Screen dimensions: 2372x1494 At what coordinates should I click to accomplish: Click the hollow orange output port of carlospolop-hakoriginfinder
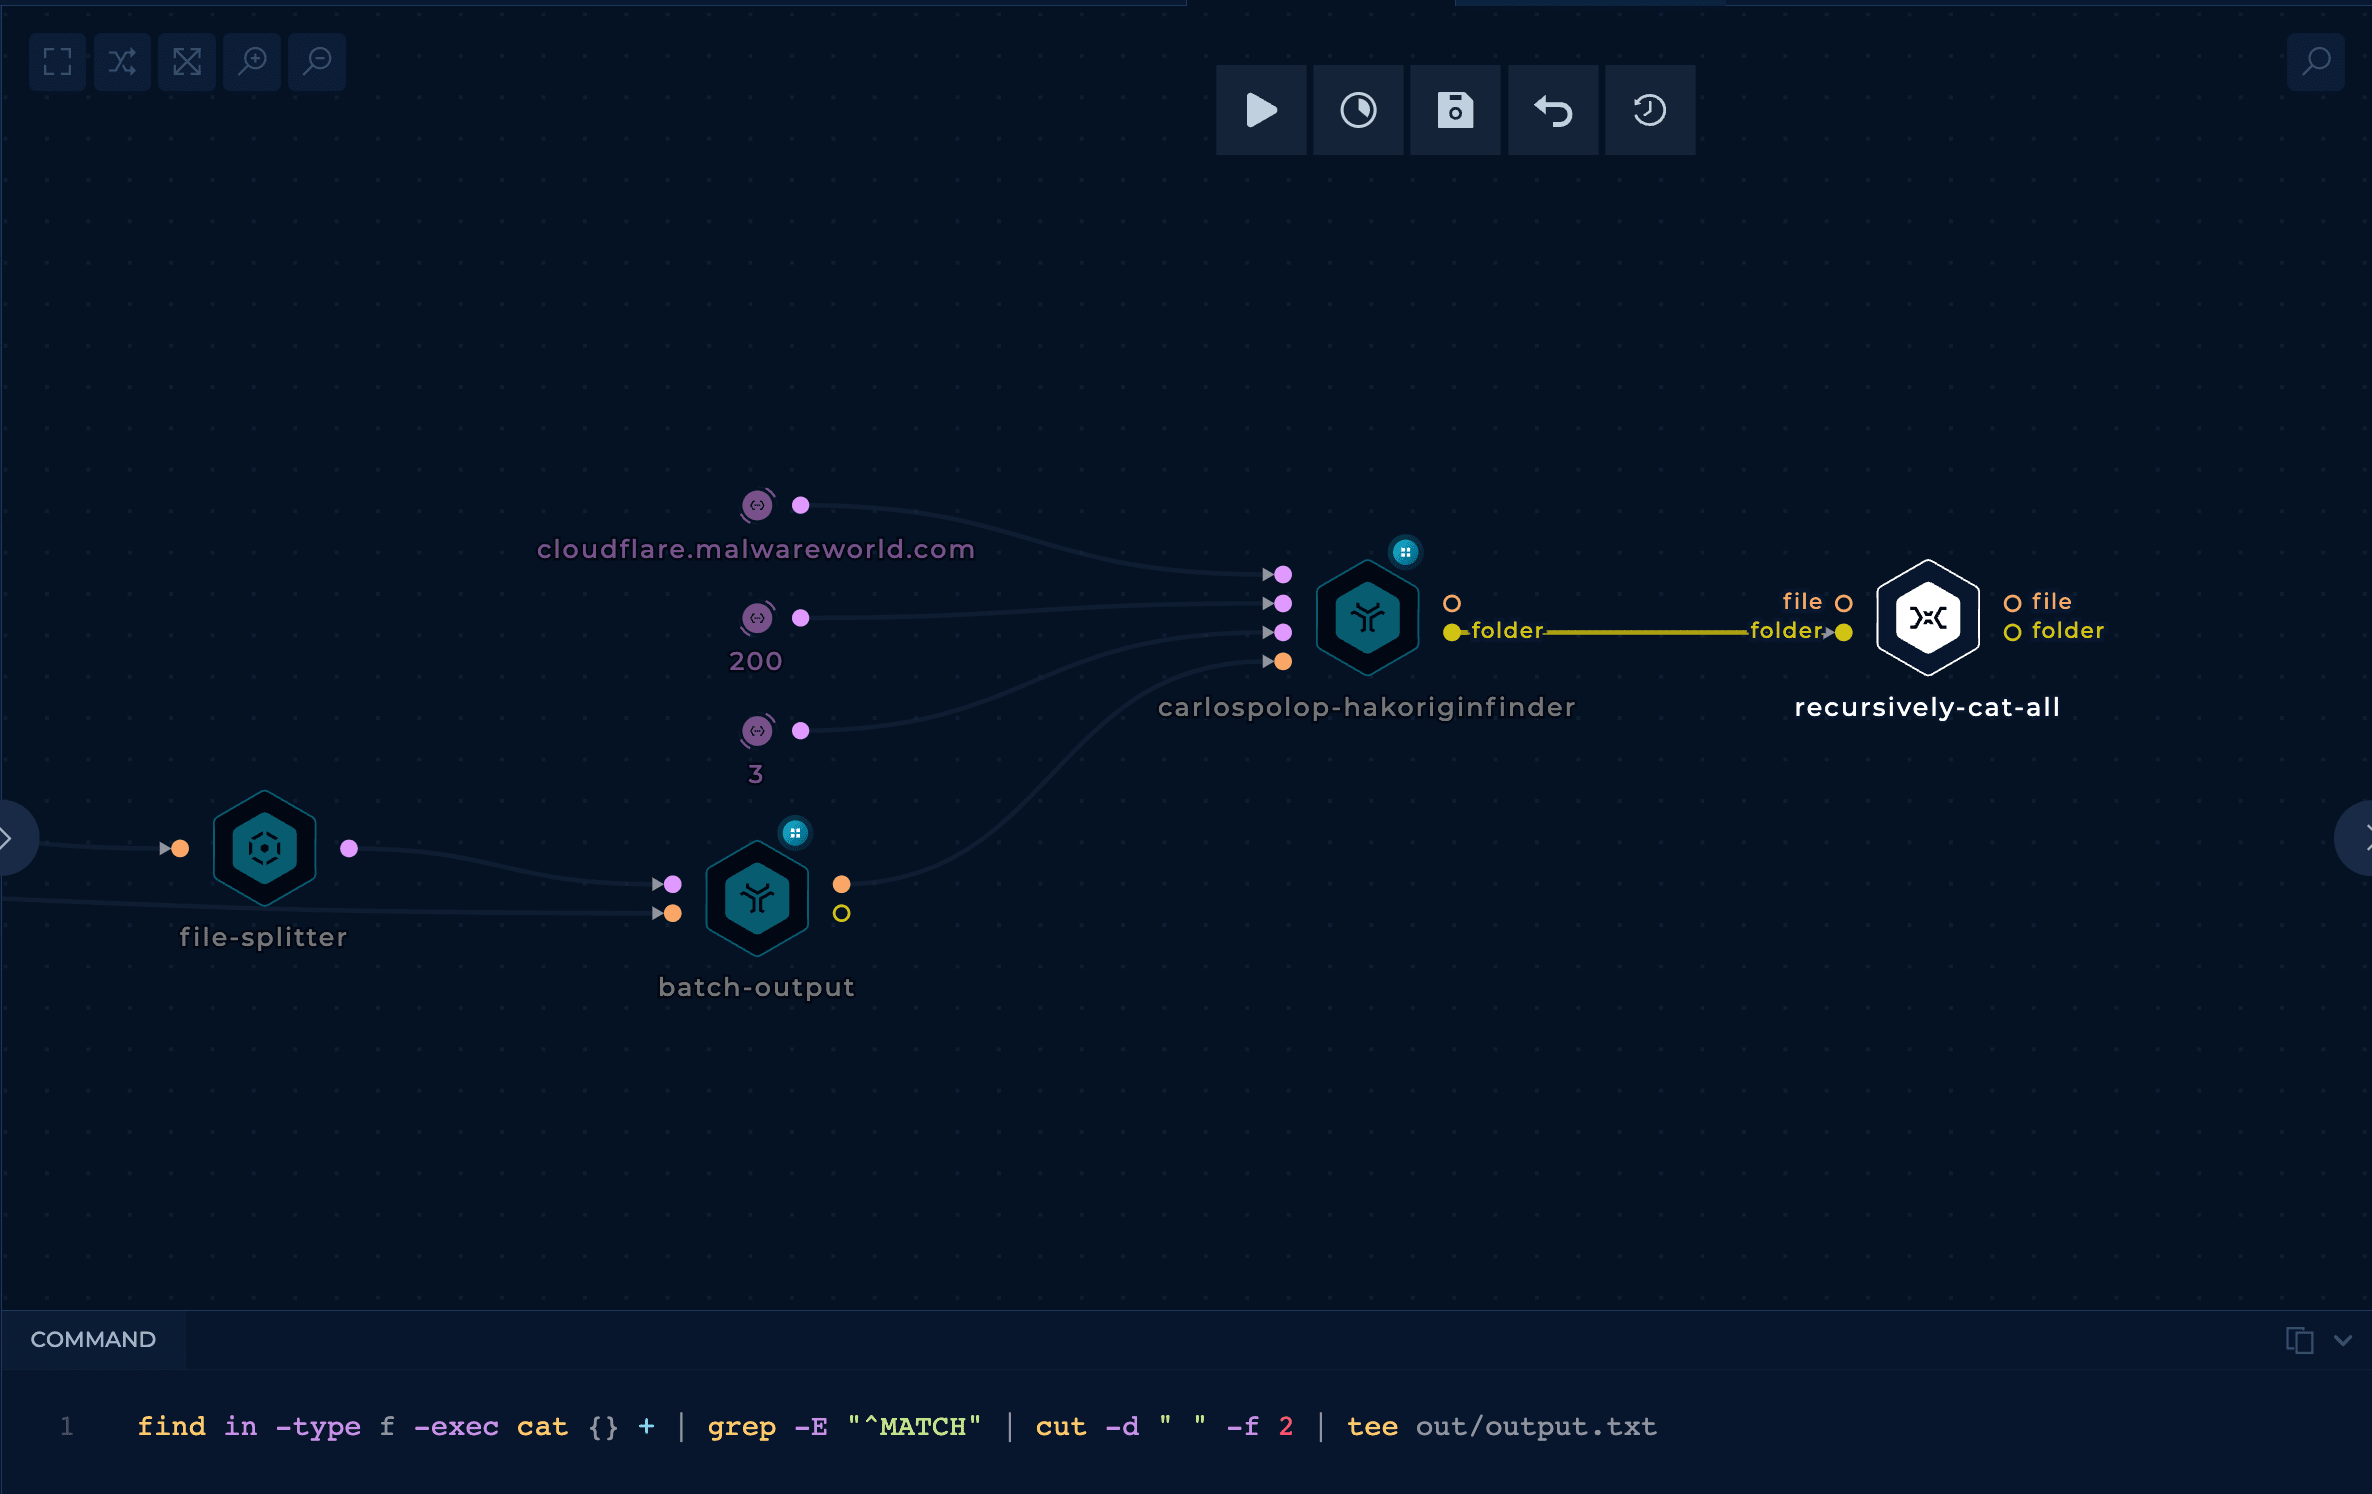(x=1452, y=603)
